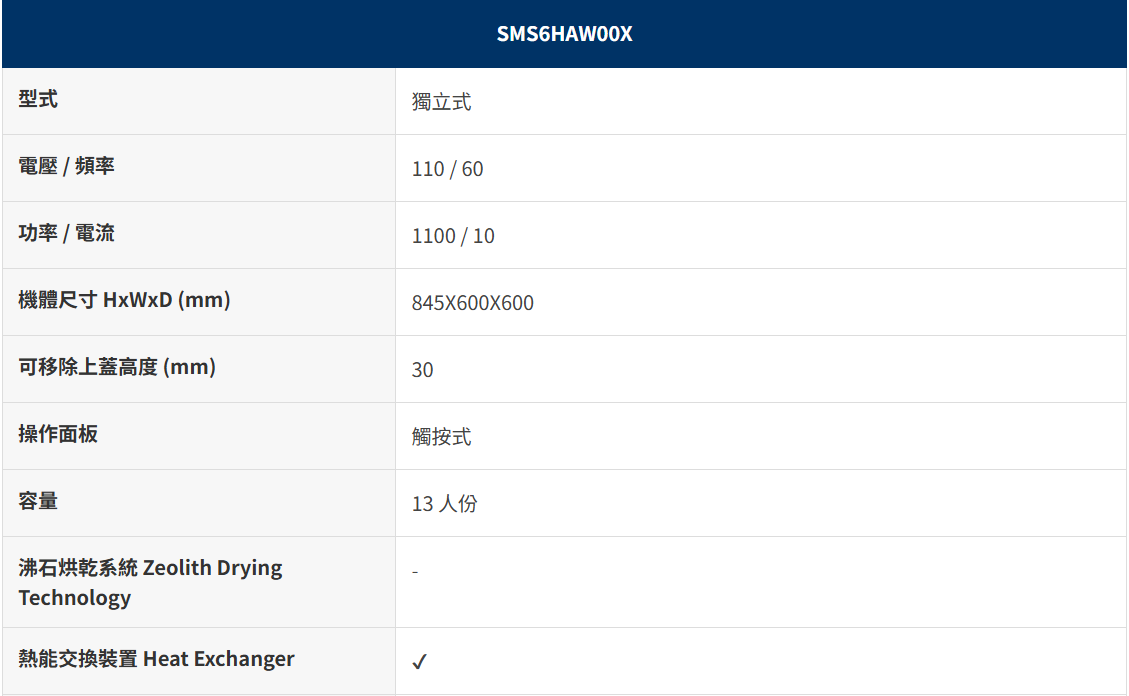This screenshot has width=1129, height=696.
Task: Click the 操作面板 row label
Action: [58, 434]
